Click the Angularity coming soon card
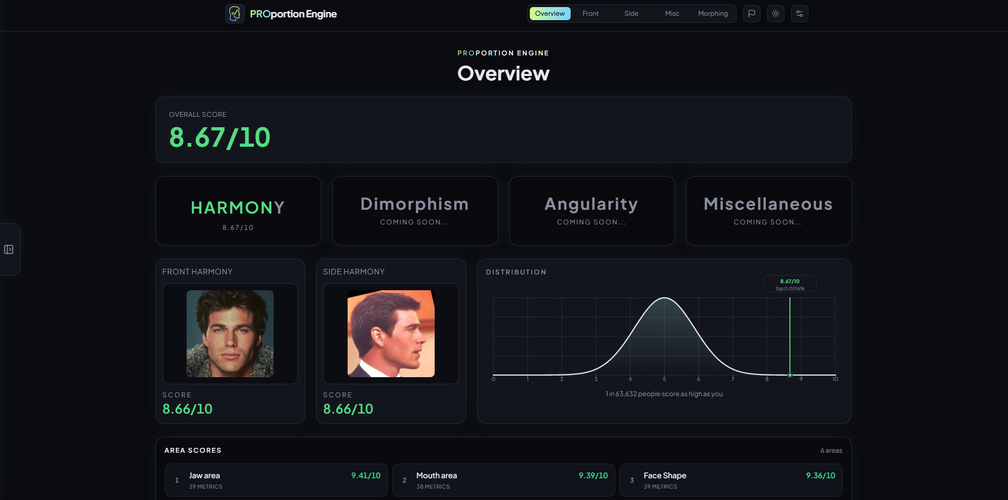This screenshot has height=500, width=1008. 591,211
